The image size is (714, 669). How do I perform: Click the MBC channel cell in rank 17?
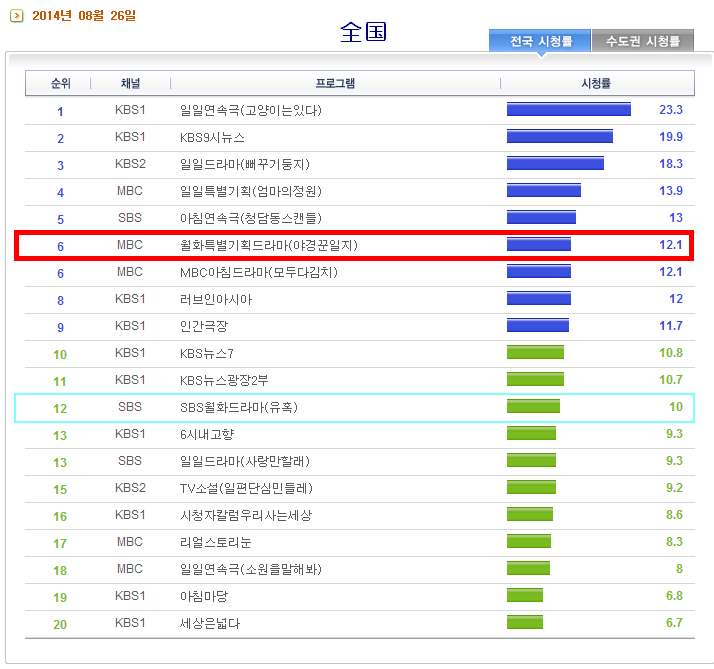(x=130, y=542)
